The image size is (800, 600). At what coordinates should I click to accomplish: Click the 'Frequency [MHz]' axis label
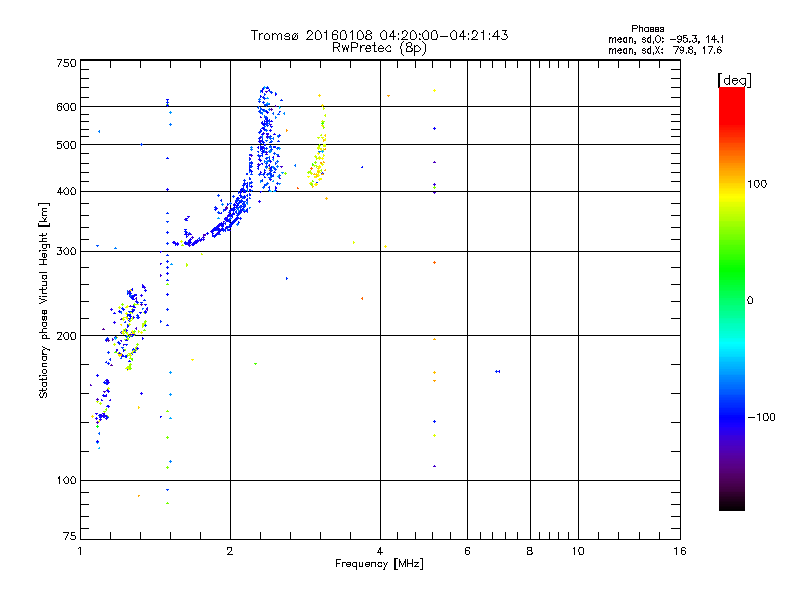point(379,564)
